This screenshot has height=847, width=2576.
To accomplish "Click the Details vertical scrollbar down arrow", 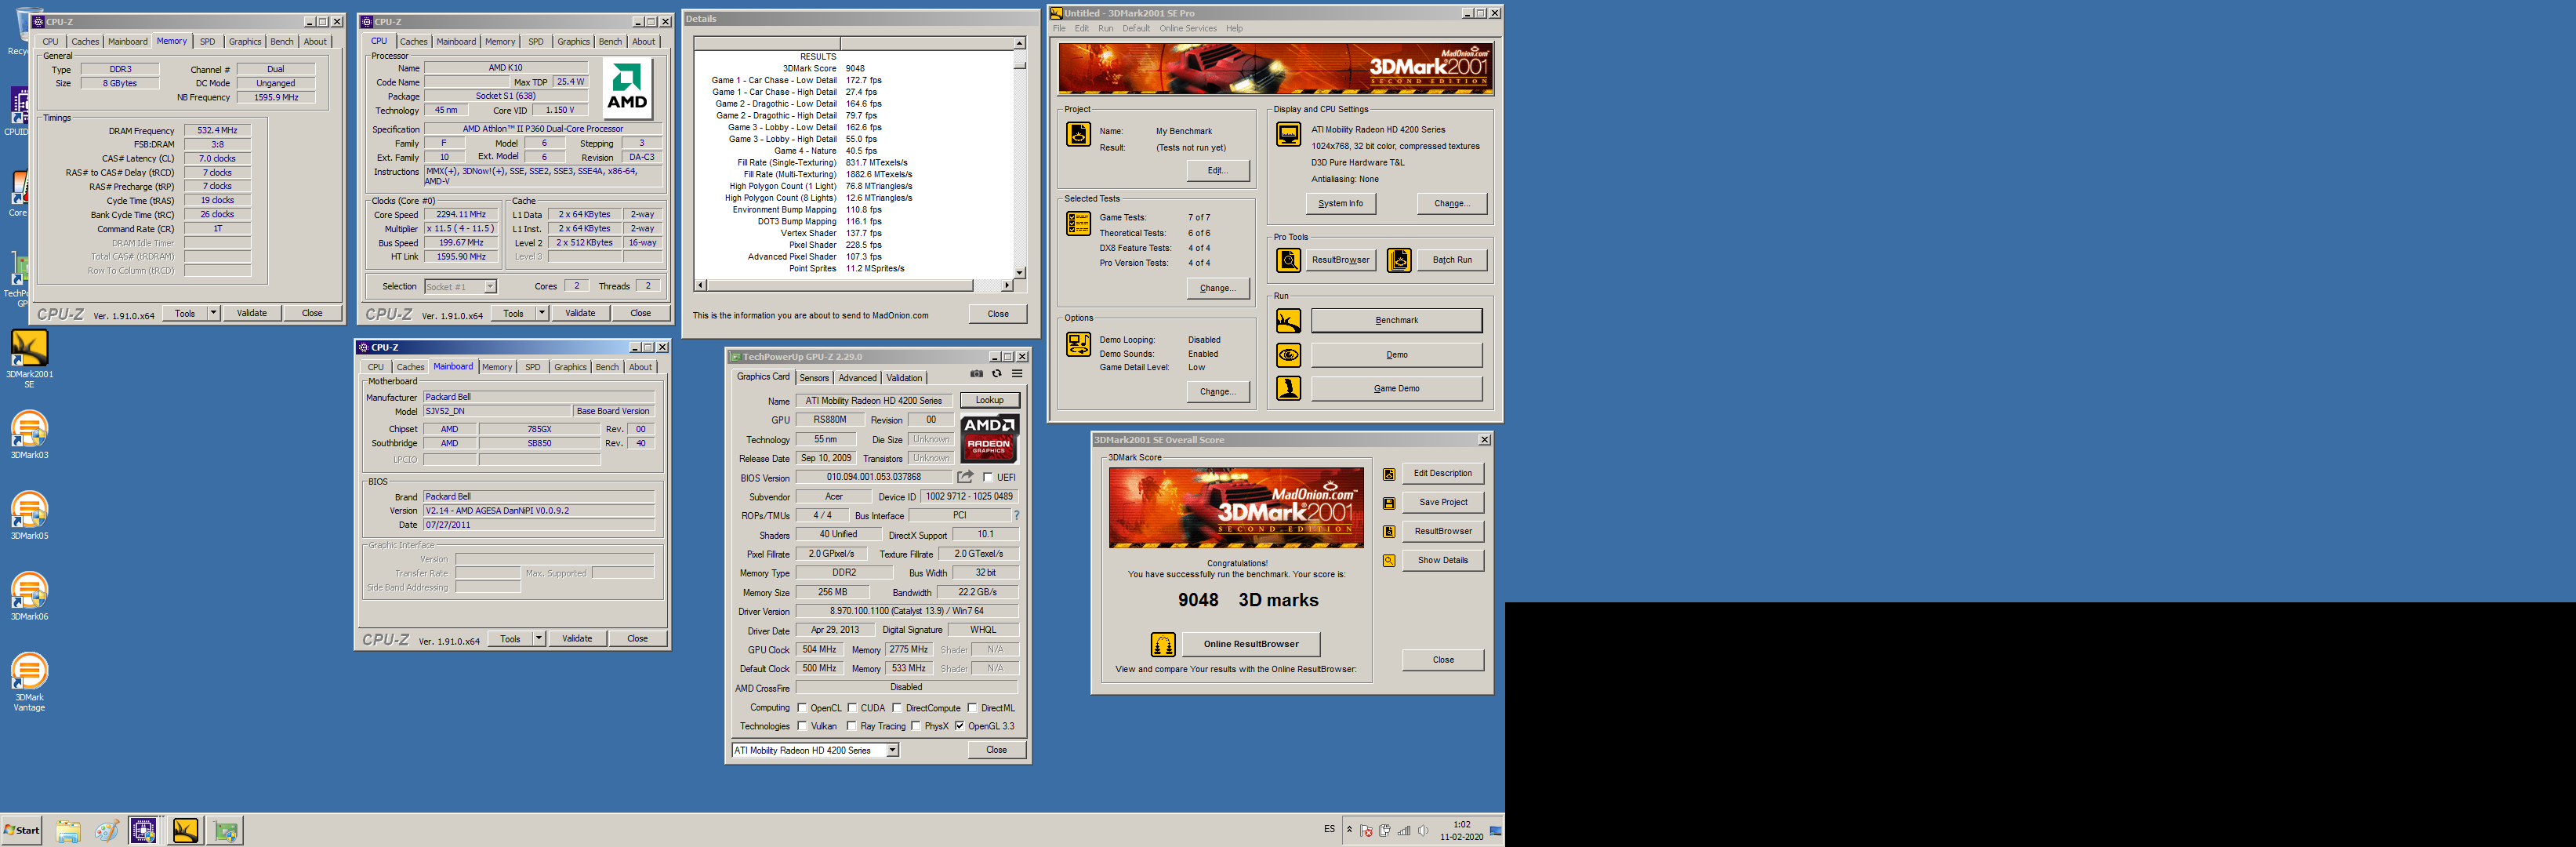I will pyautogui.click(x=1019, y=272).
